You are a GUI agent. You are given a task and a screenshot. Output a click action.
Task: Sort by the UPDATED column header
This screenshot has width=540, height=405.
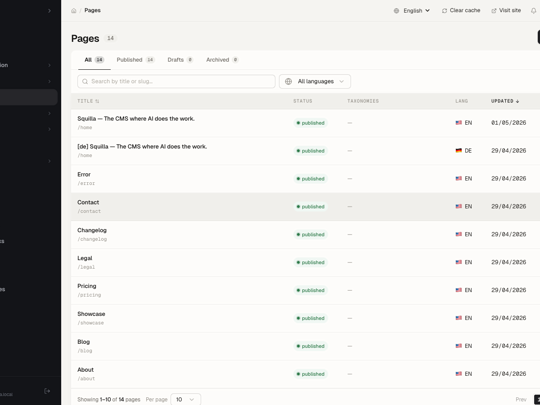click(x=505, y=101)
